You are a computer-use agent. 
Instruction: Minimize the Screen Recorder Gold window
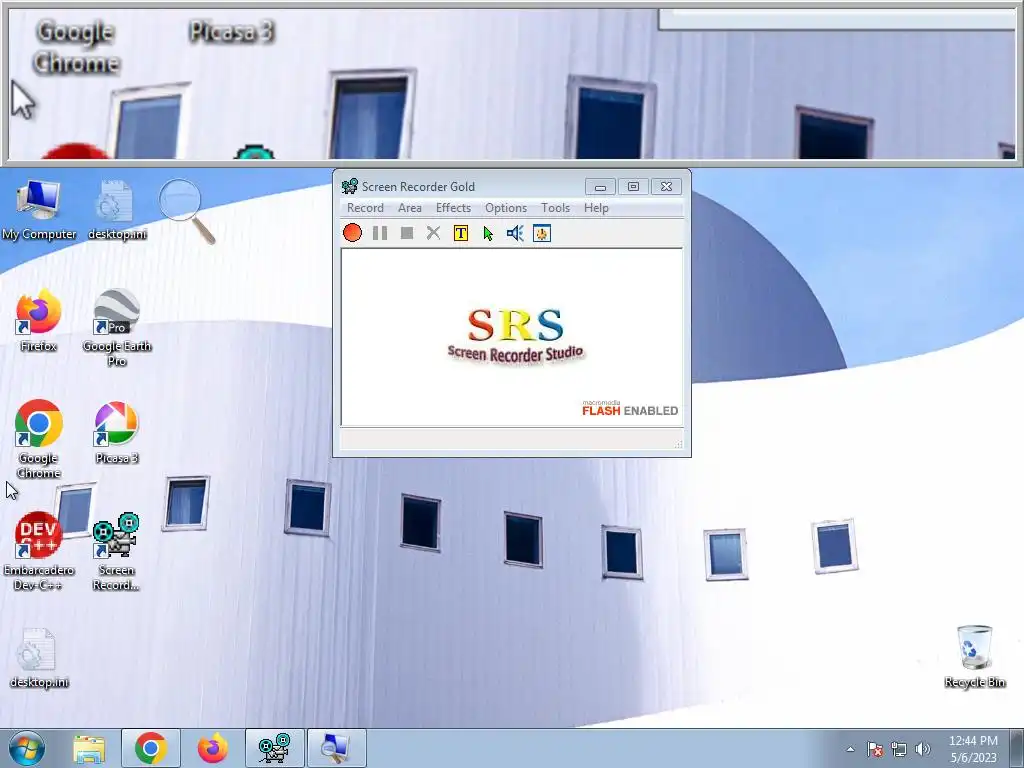[600, 187]
